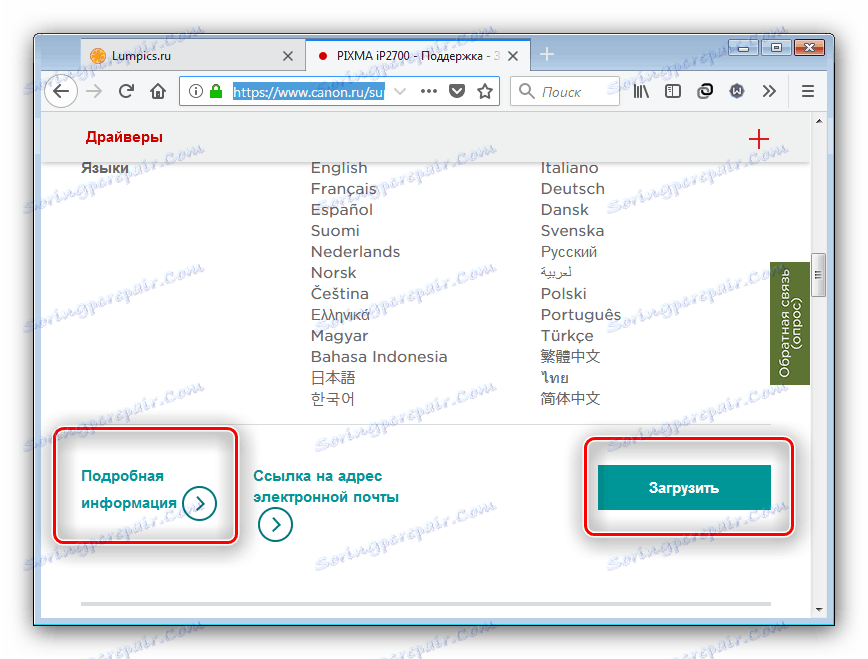The height and width of the screenshot is (659, 868).
Task: Select the 한국어 language entry
Action: tap(332, 399)
